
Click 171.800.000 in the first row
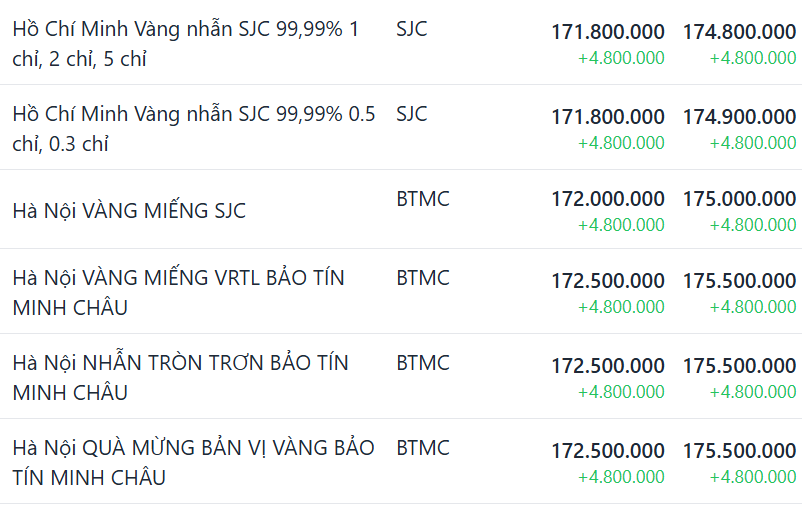[608, 32]
